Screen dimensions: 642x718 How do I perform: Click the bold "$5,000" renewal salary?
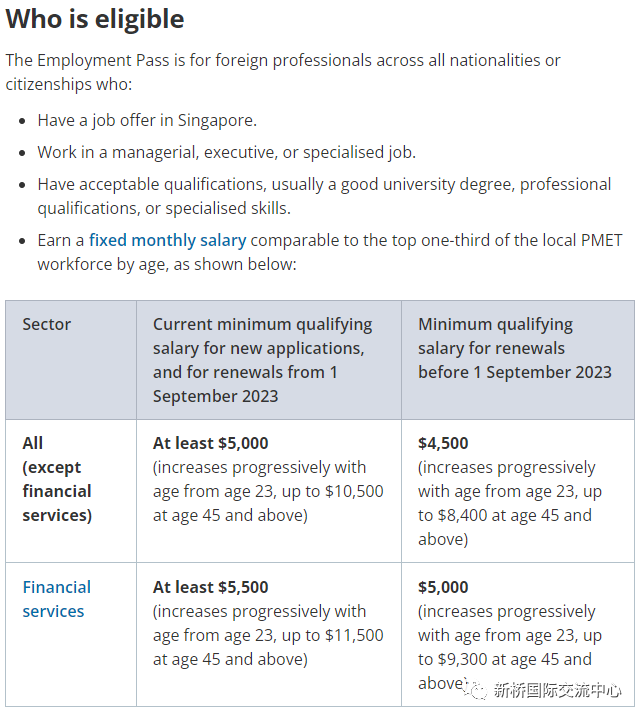[443, 587]
